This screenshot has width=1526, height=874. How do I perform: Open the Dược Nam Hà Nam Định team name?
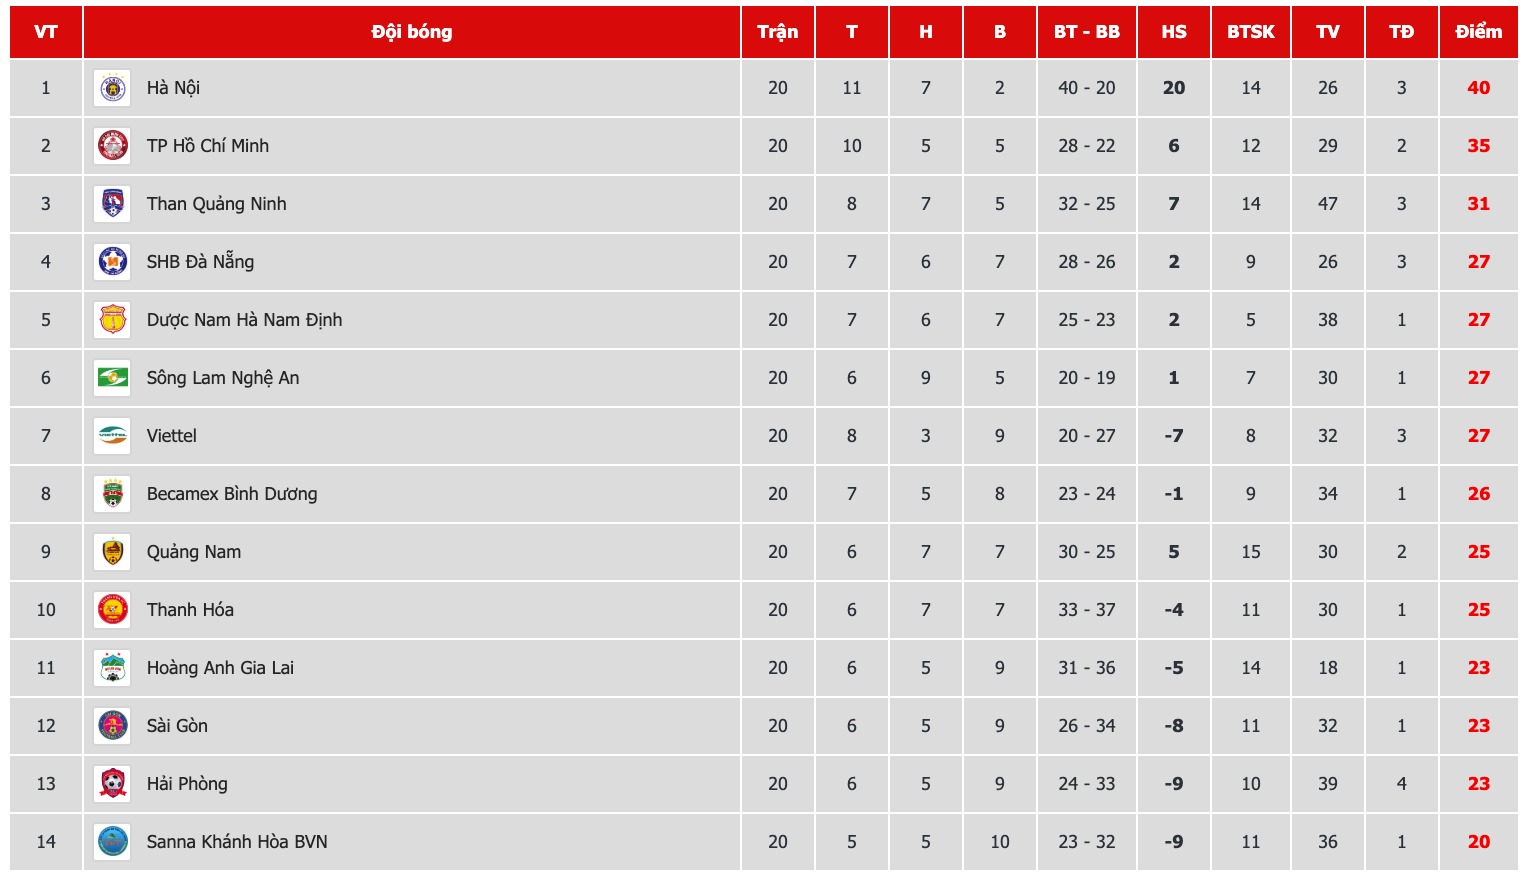pyautogui.click(x=244, y=320)
